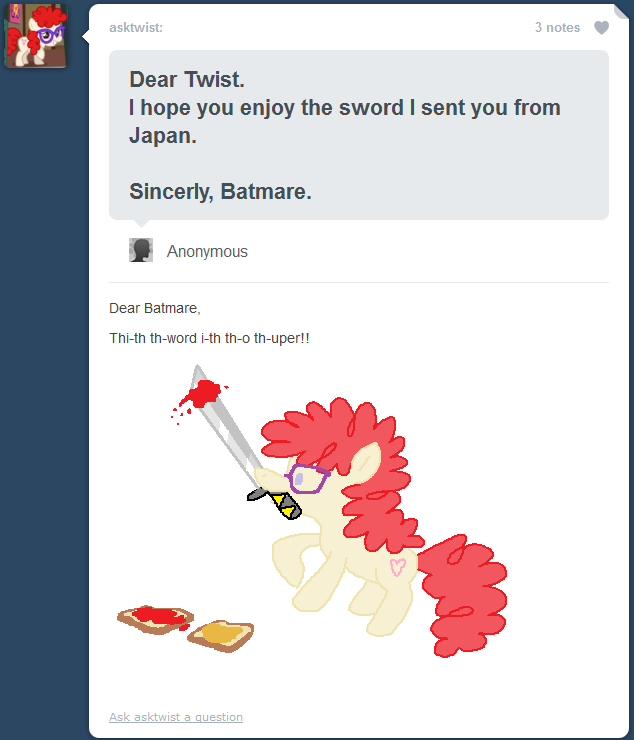Click the heart cutie mark on pony
This screenshot has height=740, width=634.
(397, 567)
